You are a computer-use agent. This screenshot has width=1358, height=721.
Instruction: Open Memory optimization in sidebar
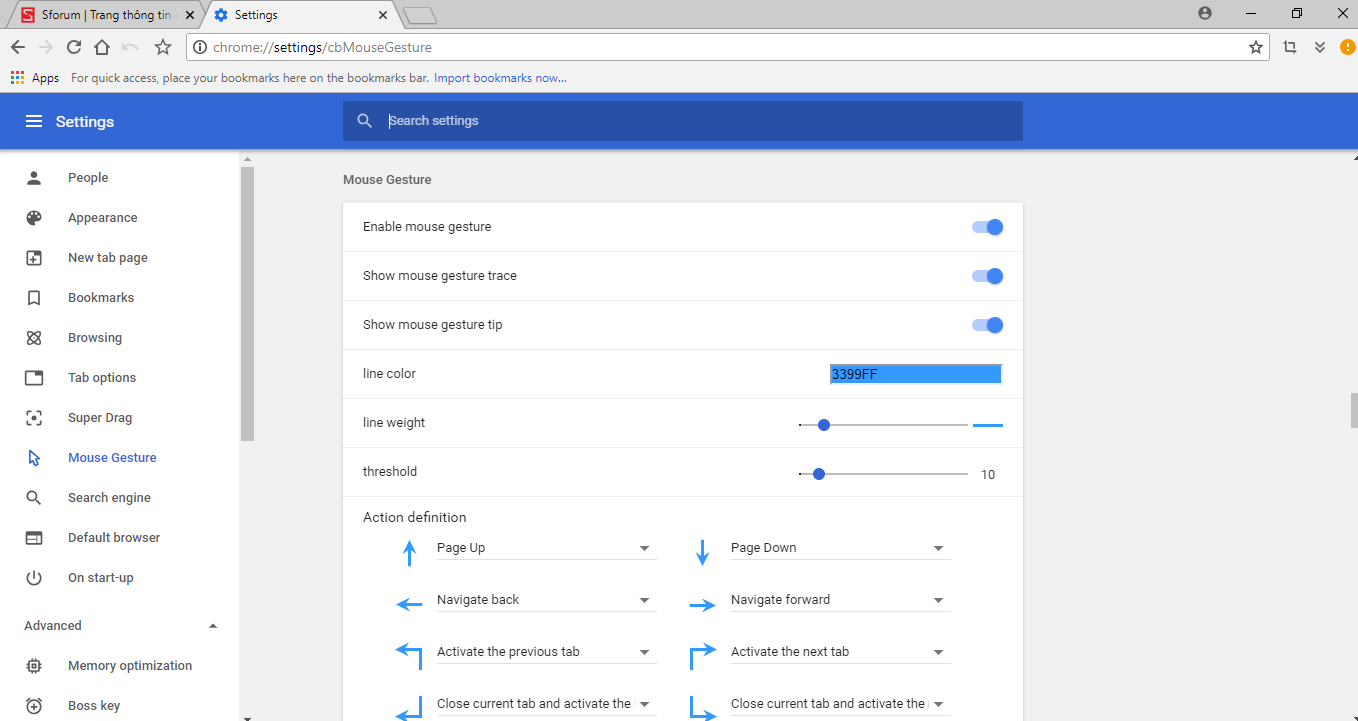(x=129, y=666)
